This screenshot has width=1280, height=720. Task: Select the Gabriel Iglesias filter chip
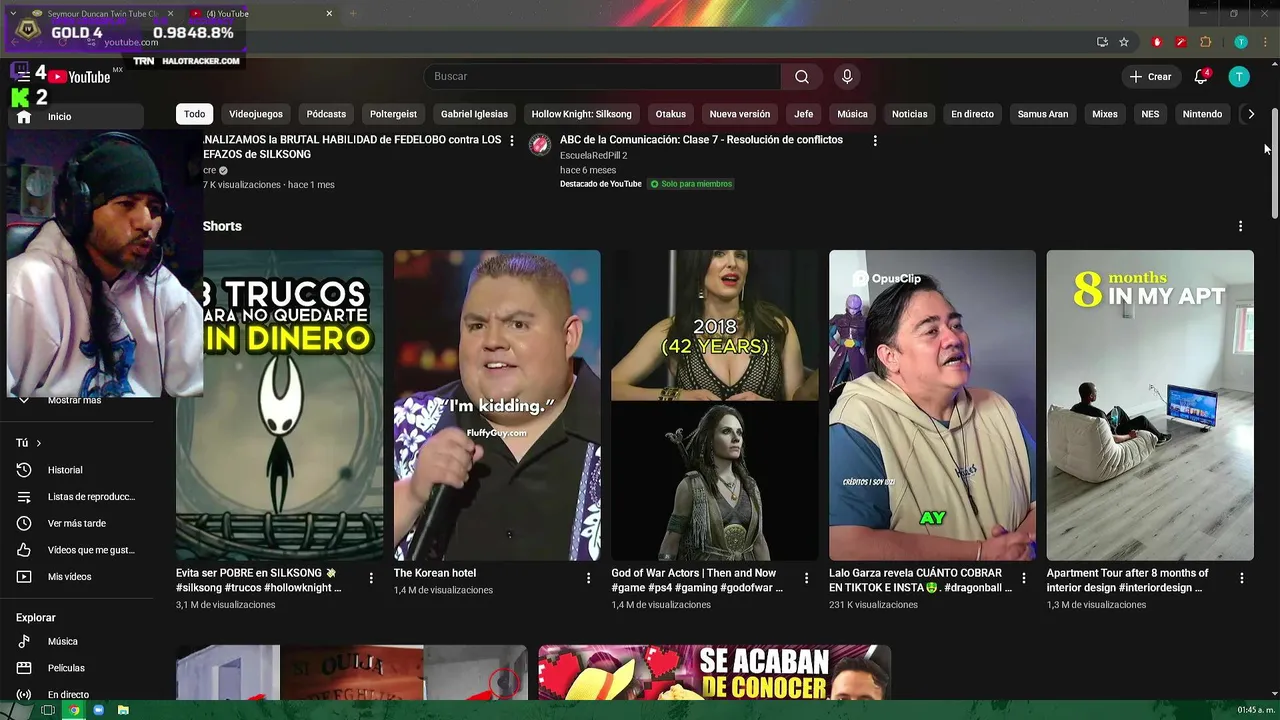(474, 114)
